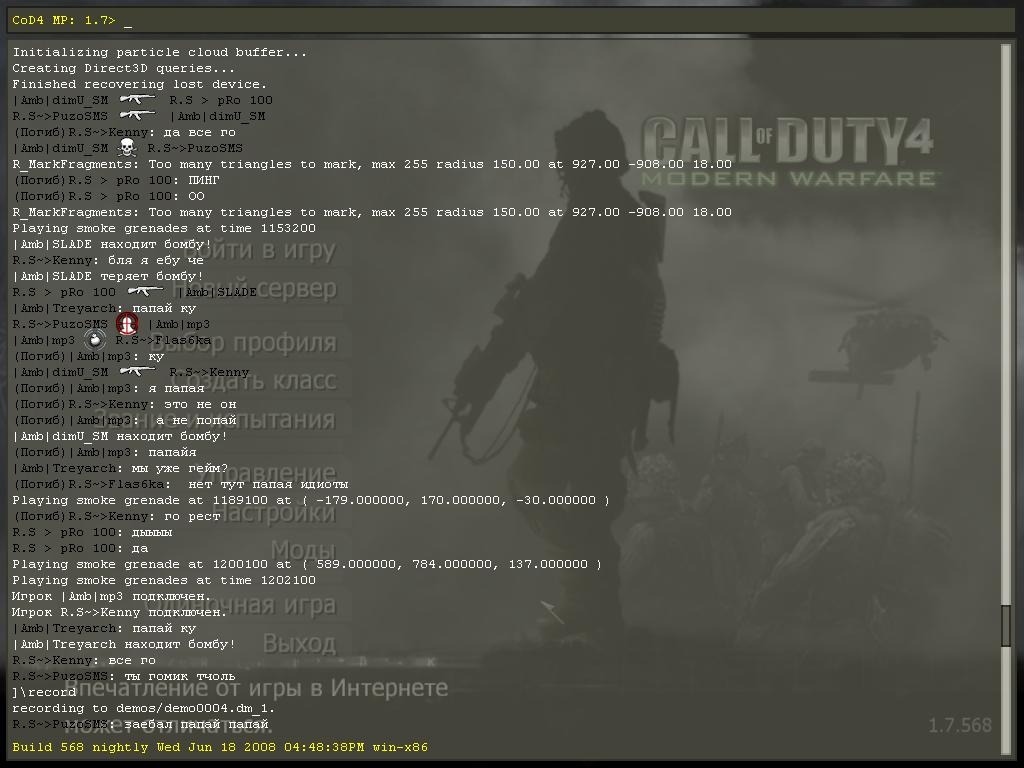Click the line '|Amb|SLADE находит бомбу!'
This screenshot has width=1024, height=768.
[112, 244]
